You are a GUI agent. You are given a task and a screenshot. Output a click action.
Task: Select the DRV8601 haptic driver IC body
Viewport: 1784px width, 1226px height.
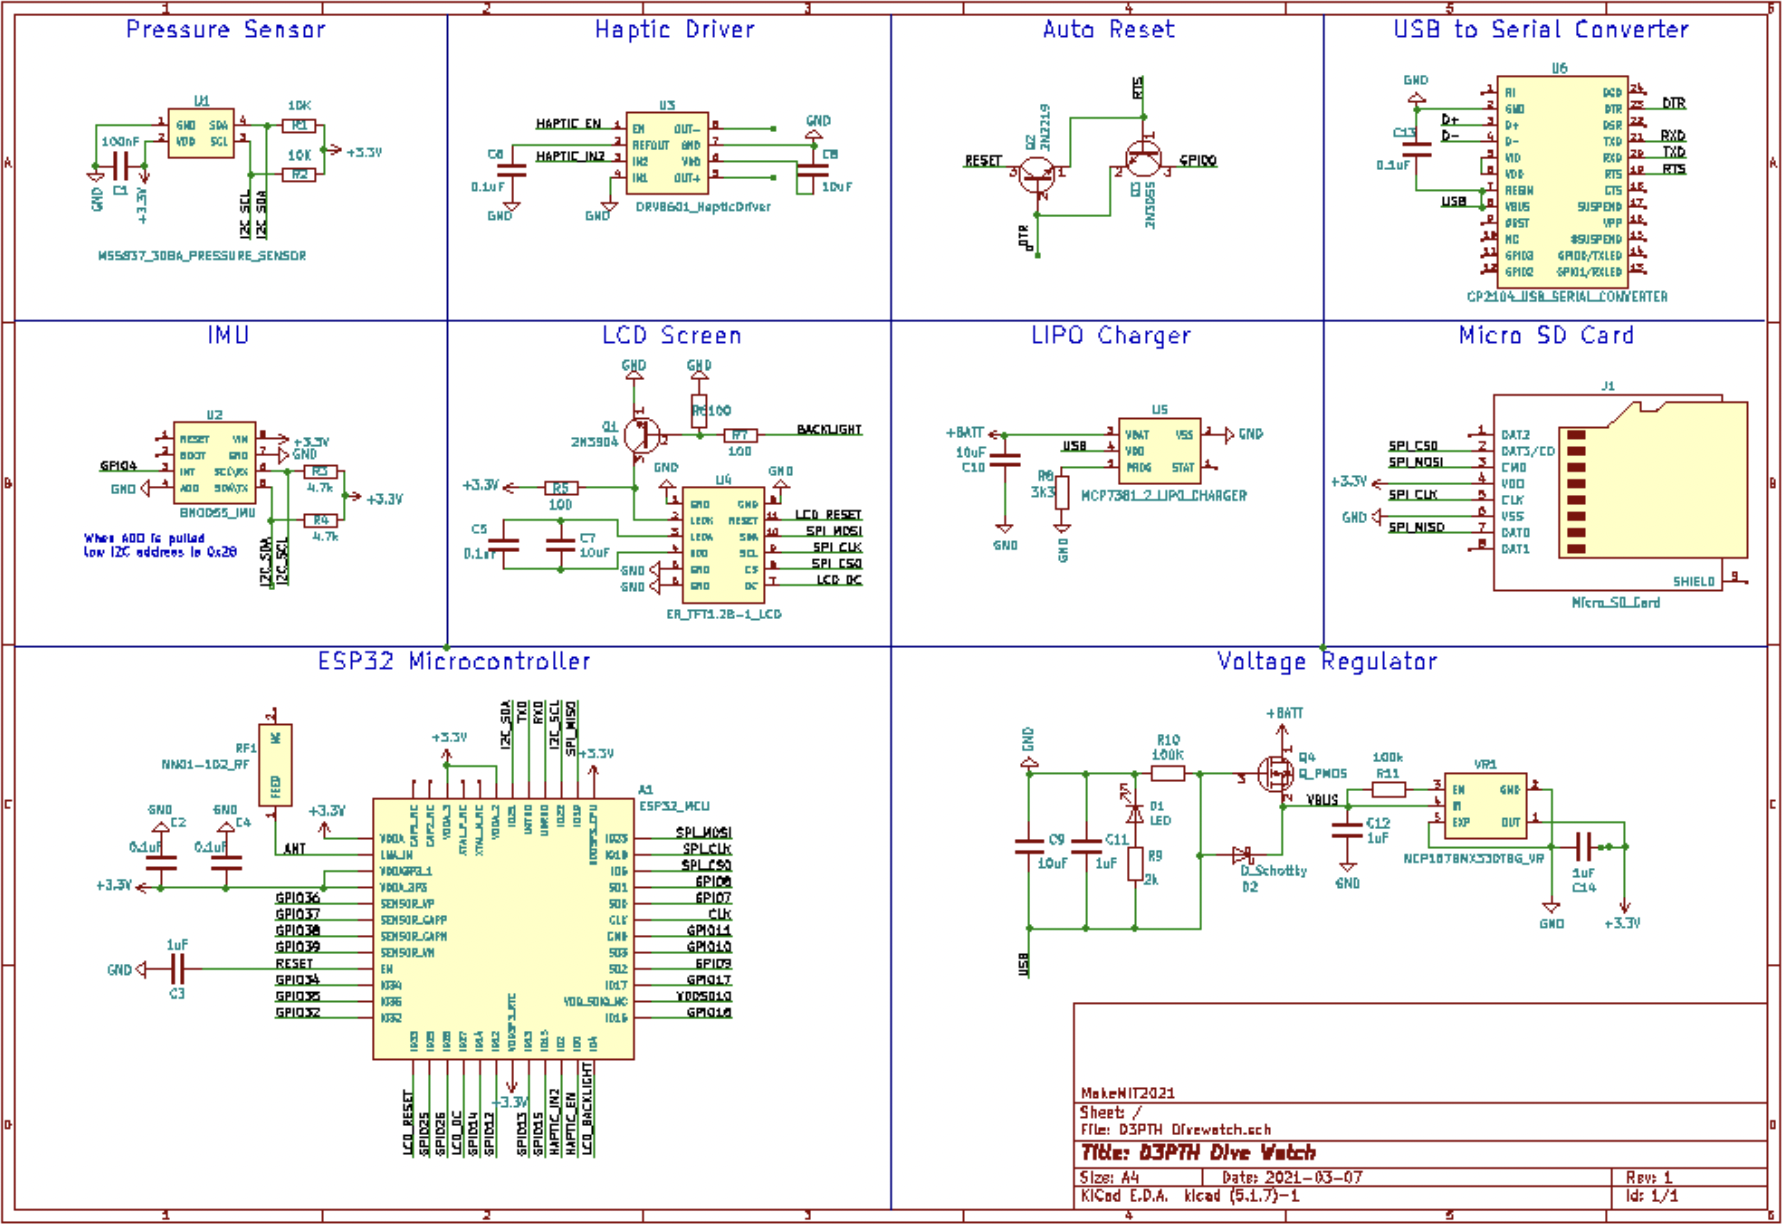[x=666, y=153]
